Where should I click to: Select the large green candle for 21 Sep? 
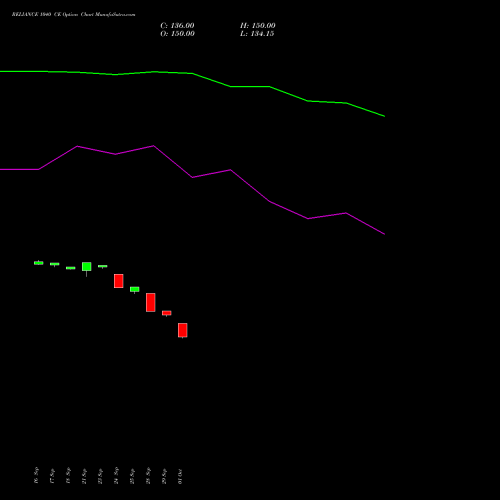87,267
